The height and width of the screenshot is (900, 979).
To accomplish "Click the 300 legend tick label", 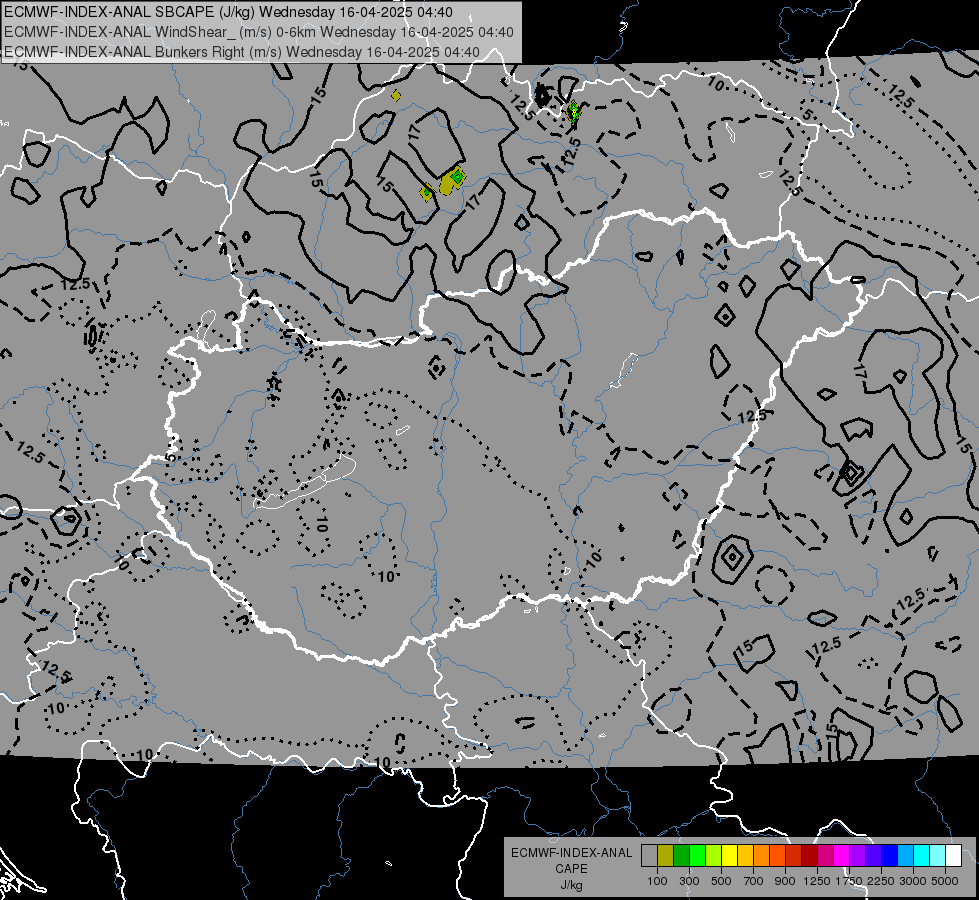I will [x=689, y=881].
